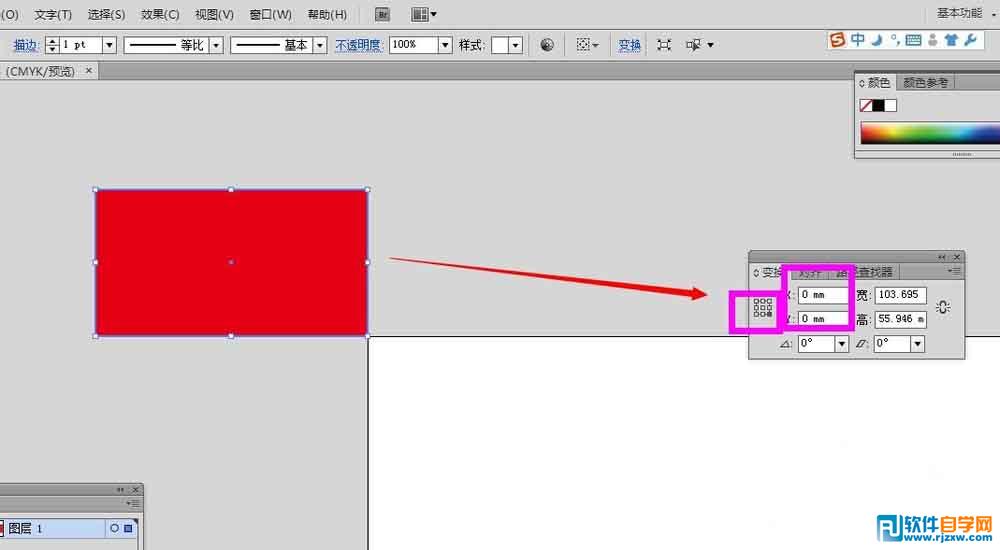Click the 宽 width input field

click(x=900, y=295)
